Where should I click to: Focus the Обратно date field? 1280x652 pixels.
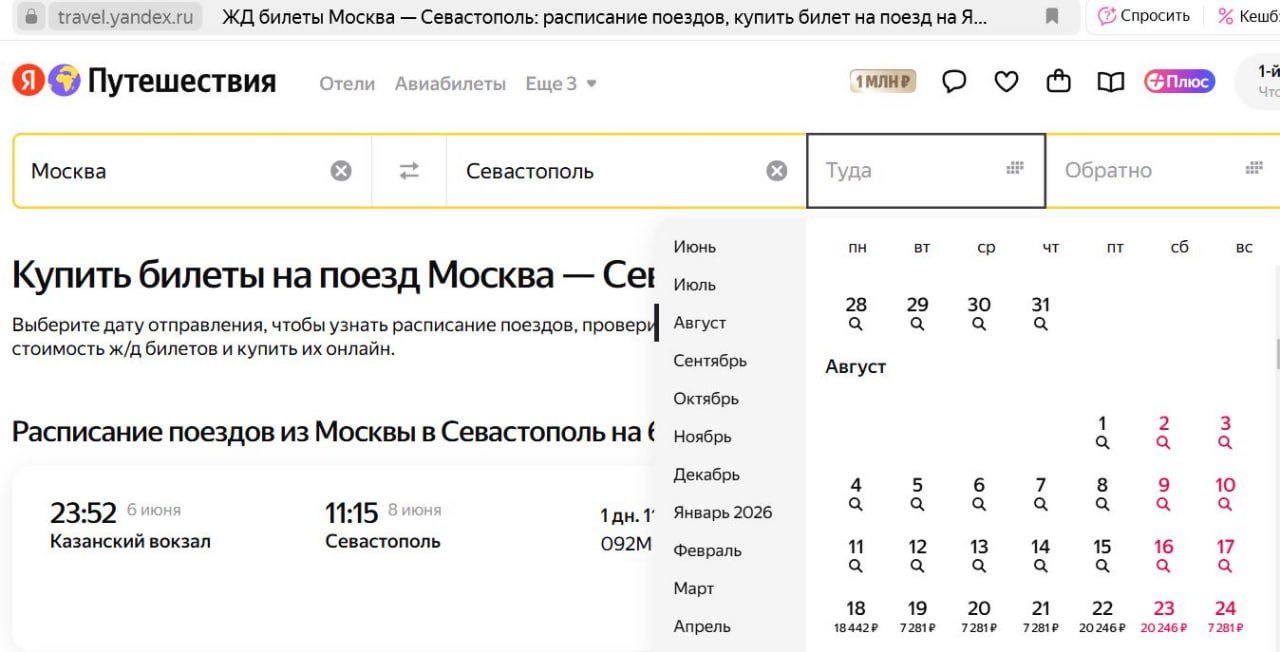point(1163,171)
